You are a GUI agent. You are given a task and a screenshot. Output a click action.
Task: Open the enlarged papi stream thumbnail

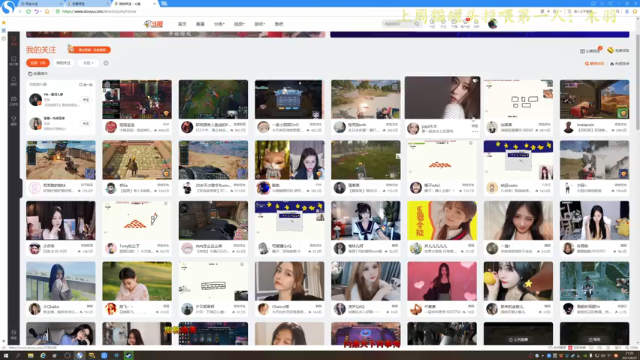point(442,98)
